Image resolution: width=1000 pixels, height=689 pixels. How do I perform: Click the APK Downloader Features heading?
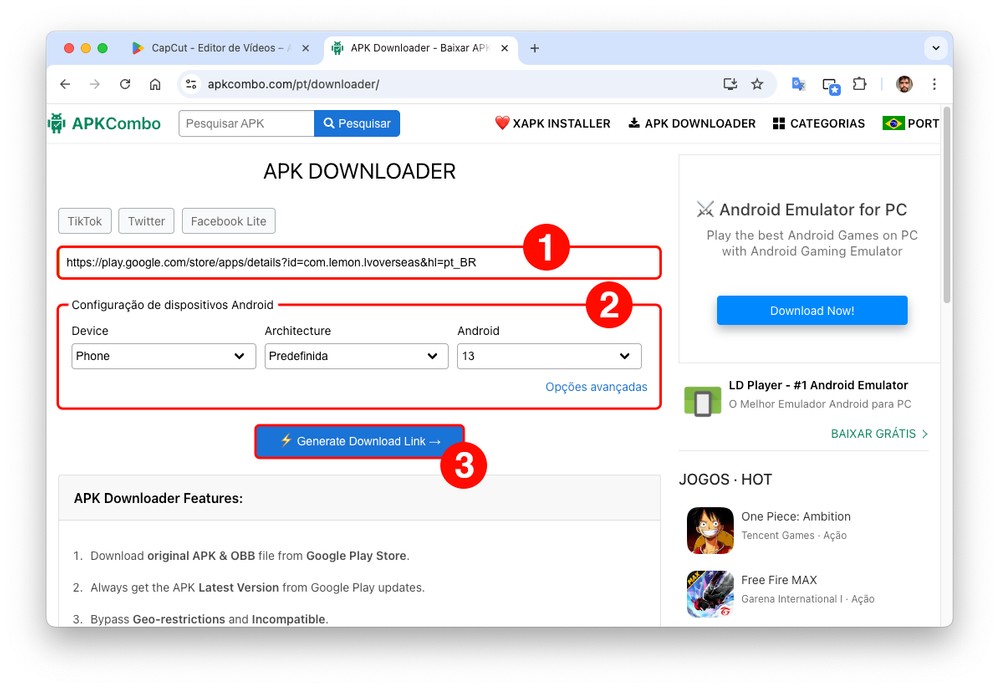coord(158,498)
